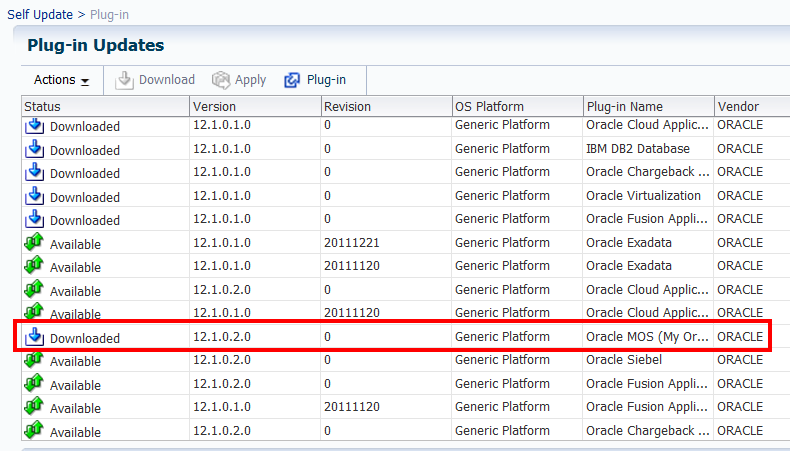Sort by the Version column header

pos(255,106)
